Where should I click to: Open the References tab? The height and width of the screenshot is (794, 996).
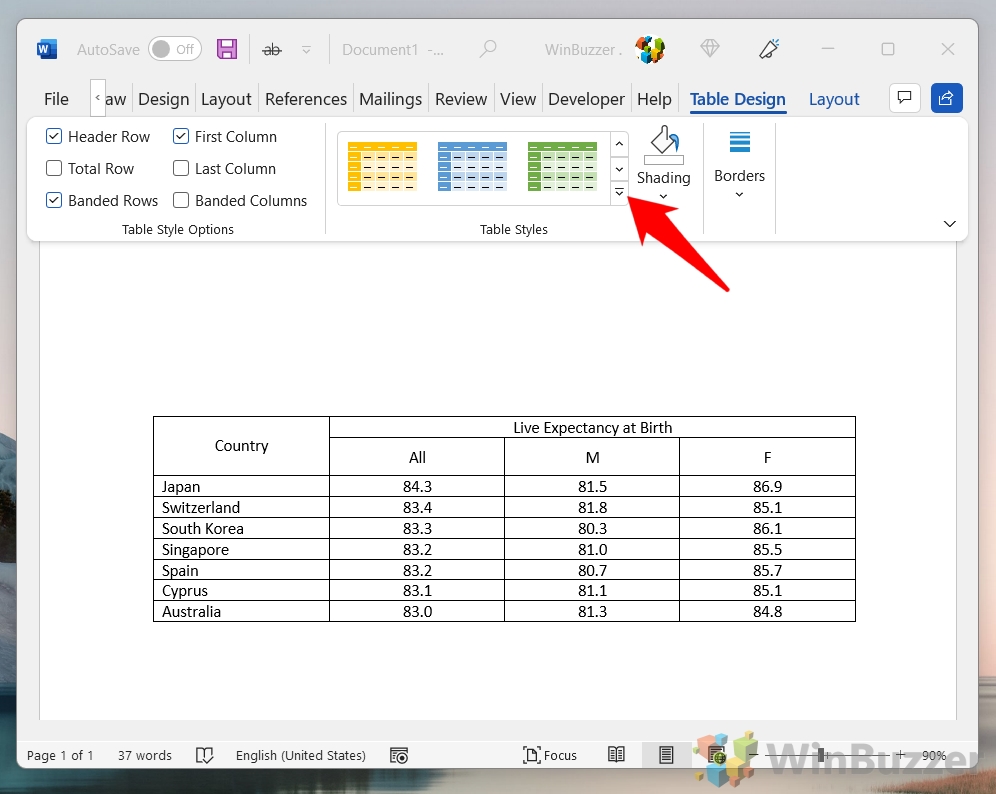coord(305,99)
